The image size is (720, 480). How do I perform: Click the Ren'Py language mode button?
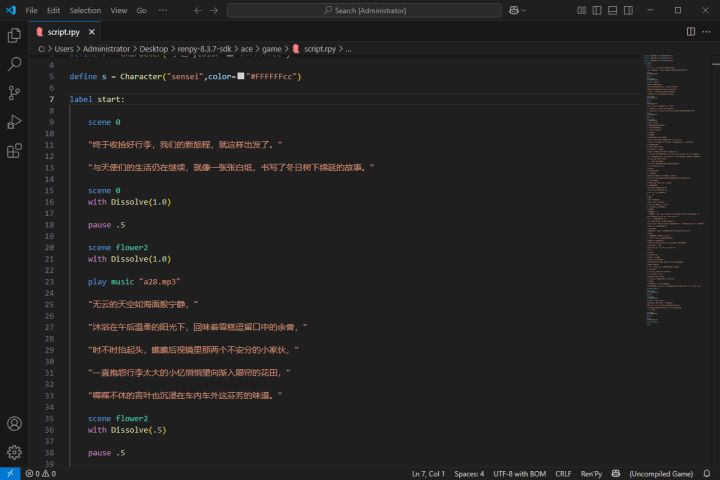click(x=591, y=474)
